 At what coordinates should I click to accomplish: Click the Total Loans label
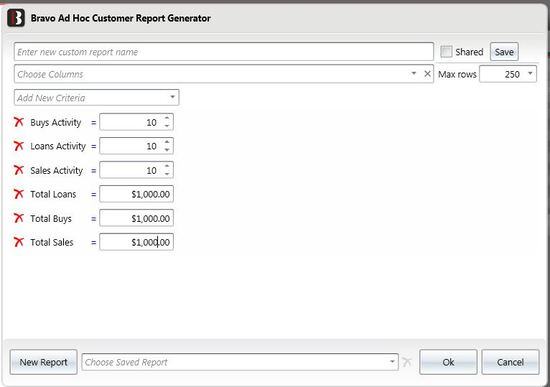pyautogui.click(x=53, y=194)
